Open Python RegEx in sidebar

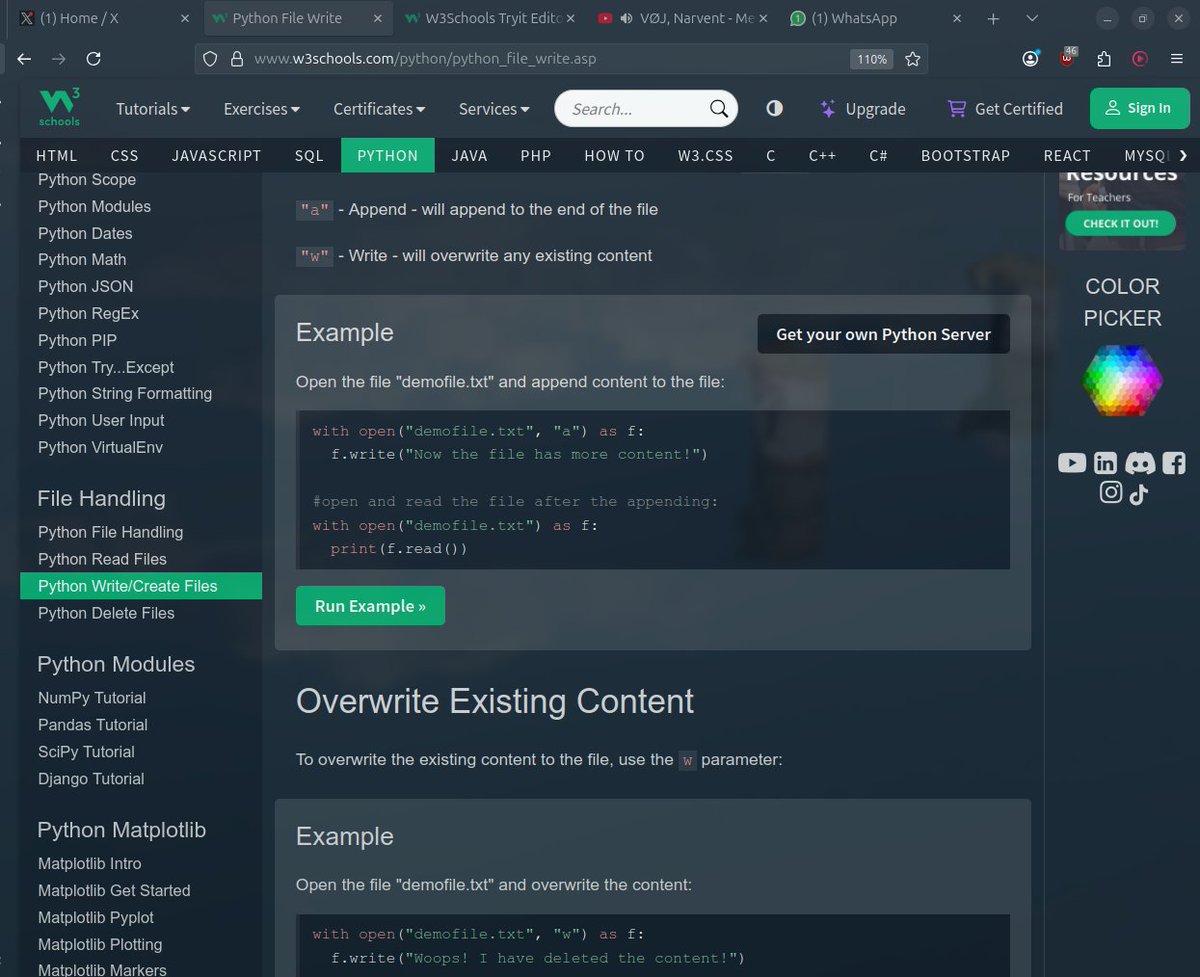[x=88, y=313]
